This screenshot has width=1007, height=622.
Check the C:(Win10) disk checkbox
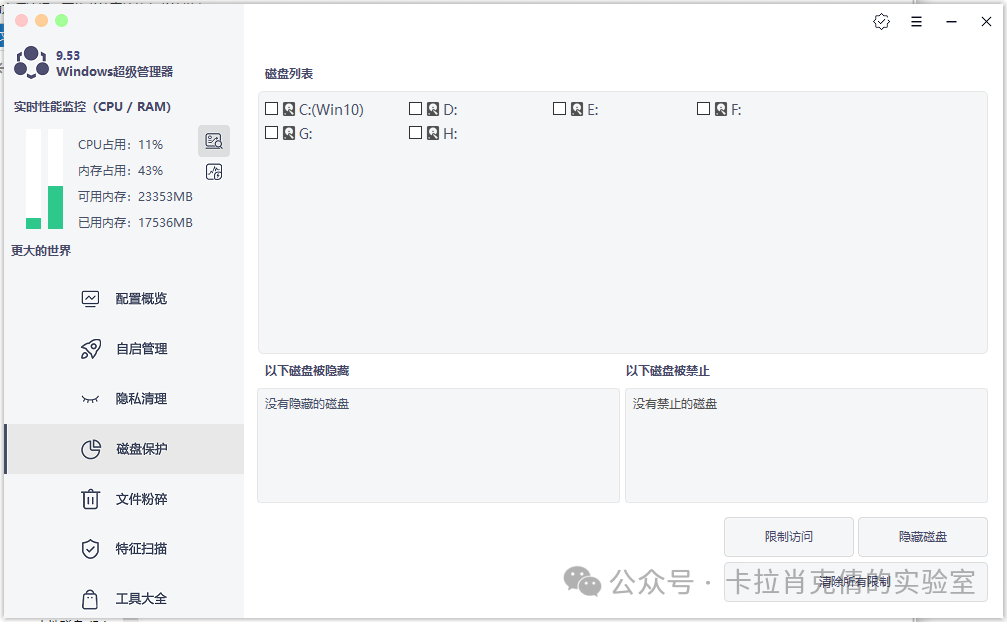click(x=271, y=109)
